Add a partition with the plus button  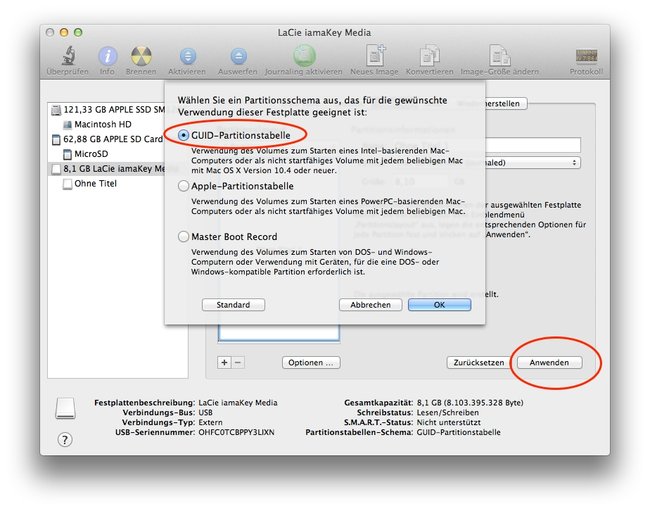[224, 363]
